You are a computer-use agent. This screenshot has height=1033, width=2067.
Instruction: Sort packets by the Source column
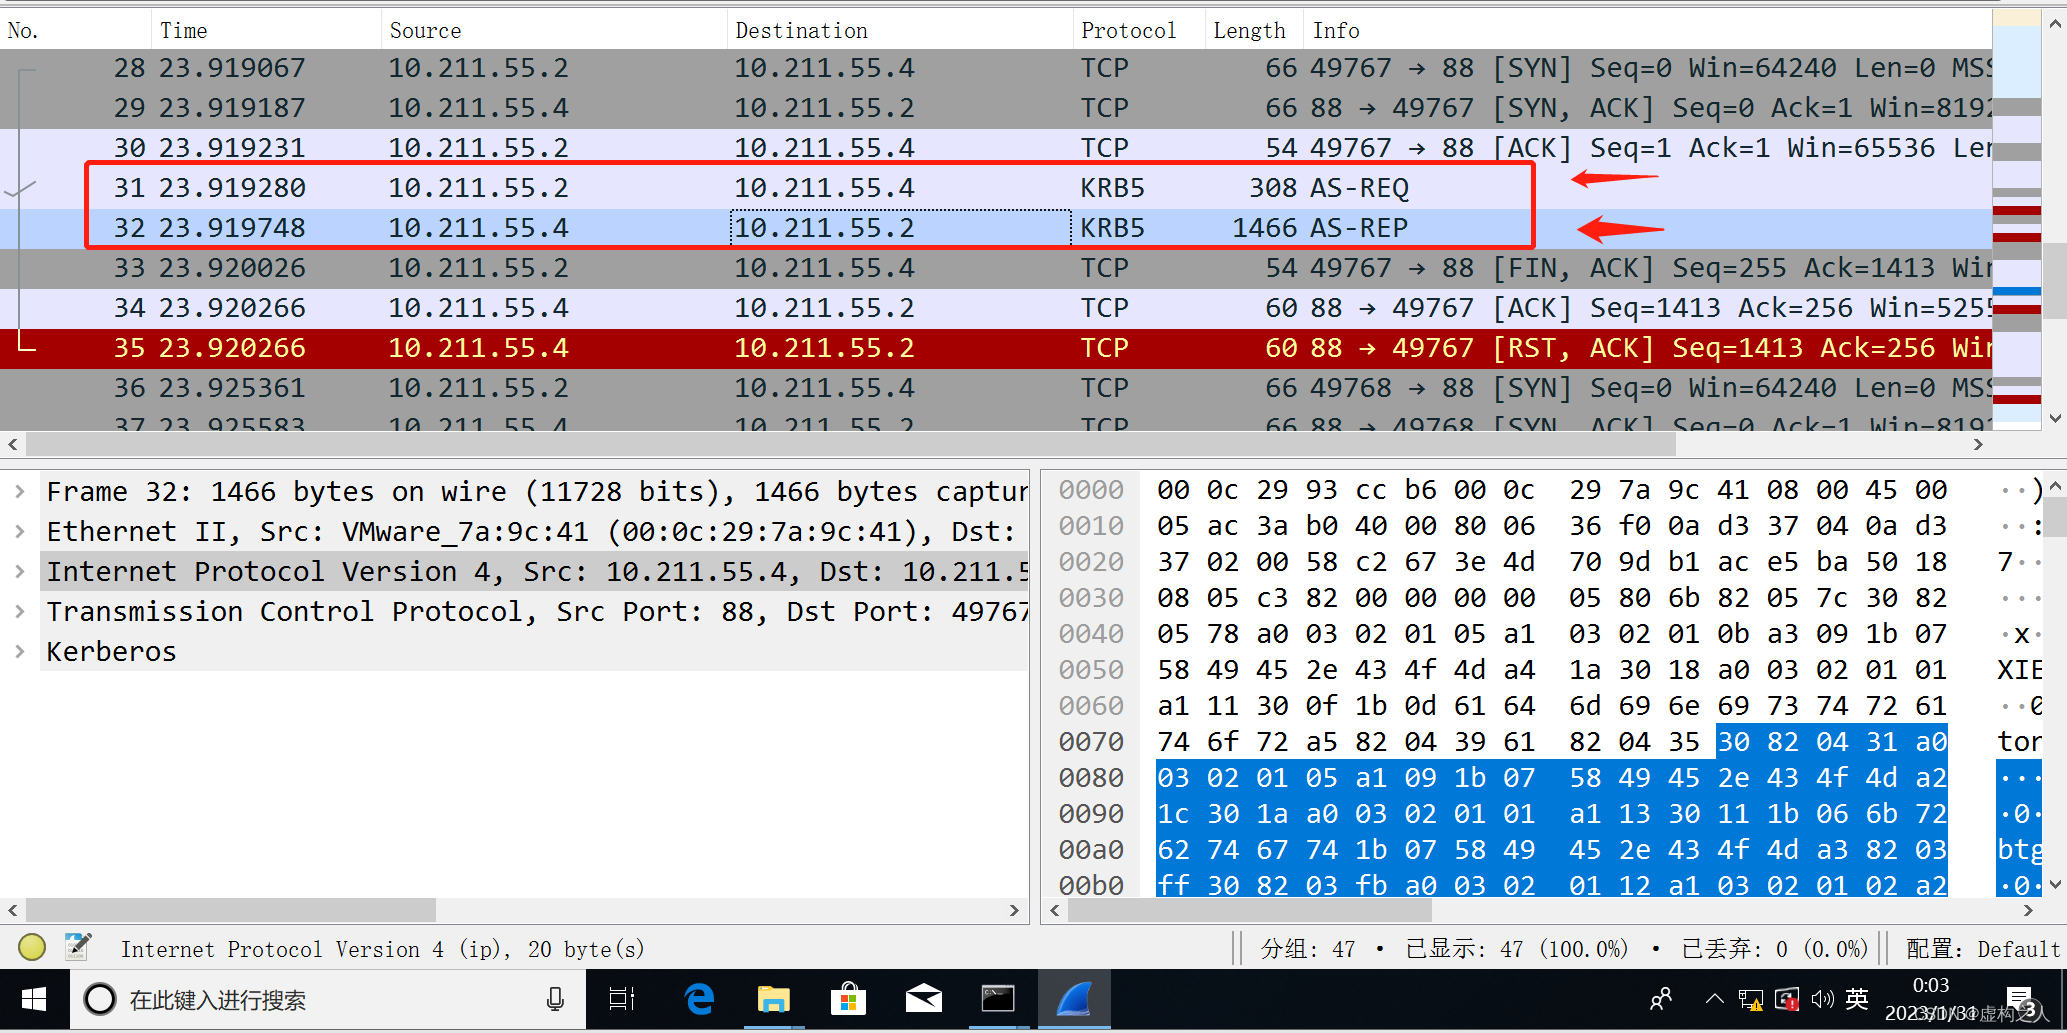pyautogui.click(x=554, y=30)
